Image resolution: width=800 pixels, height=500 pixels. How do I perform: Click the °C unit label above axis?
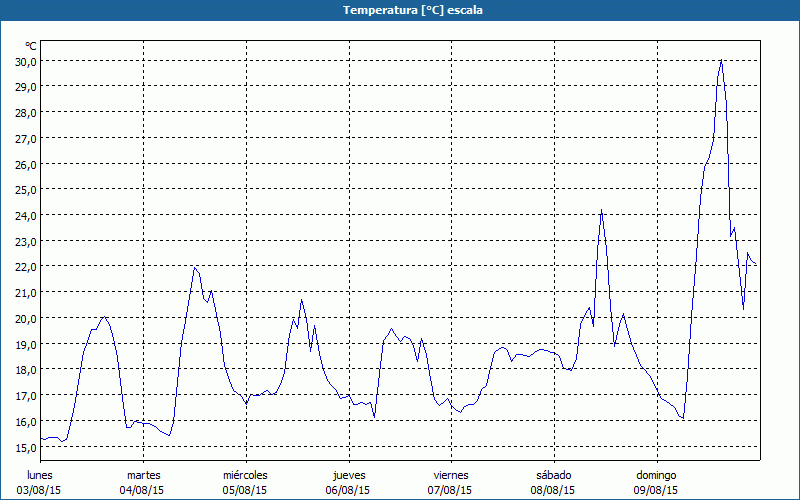31,46
